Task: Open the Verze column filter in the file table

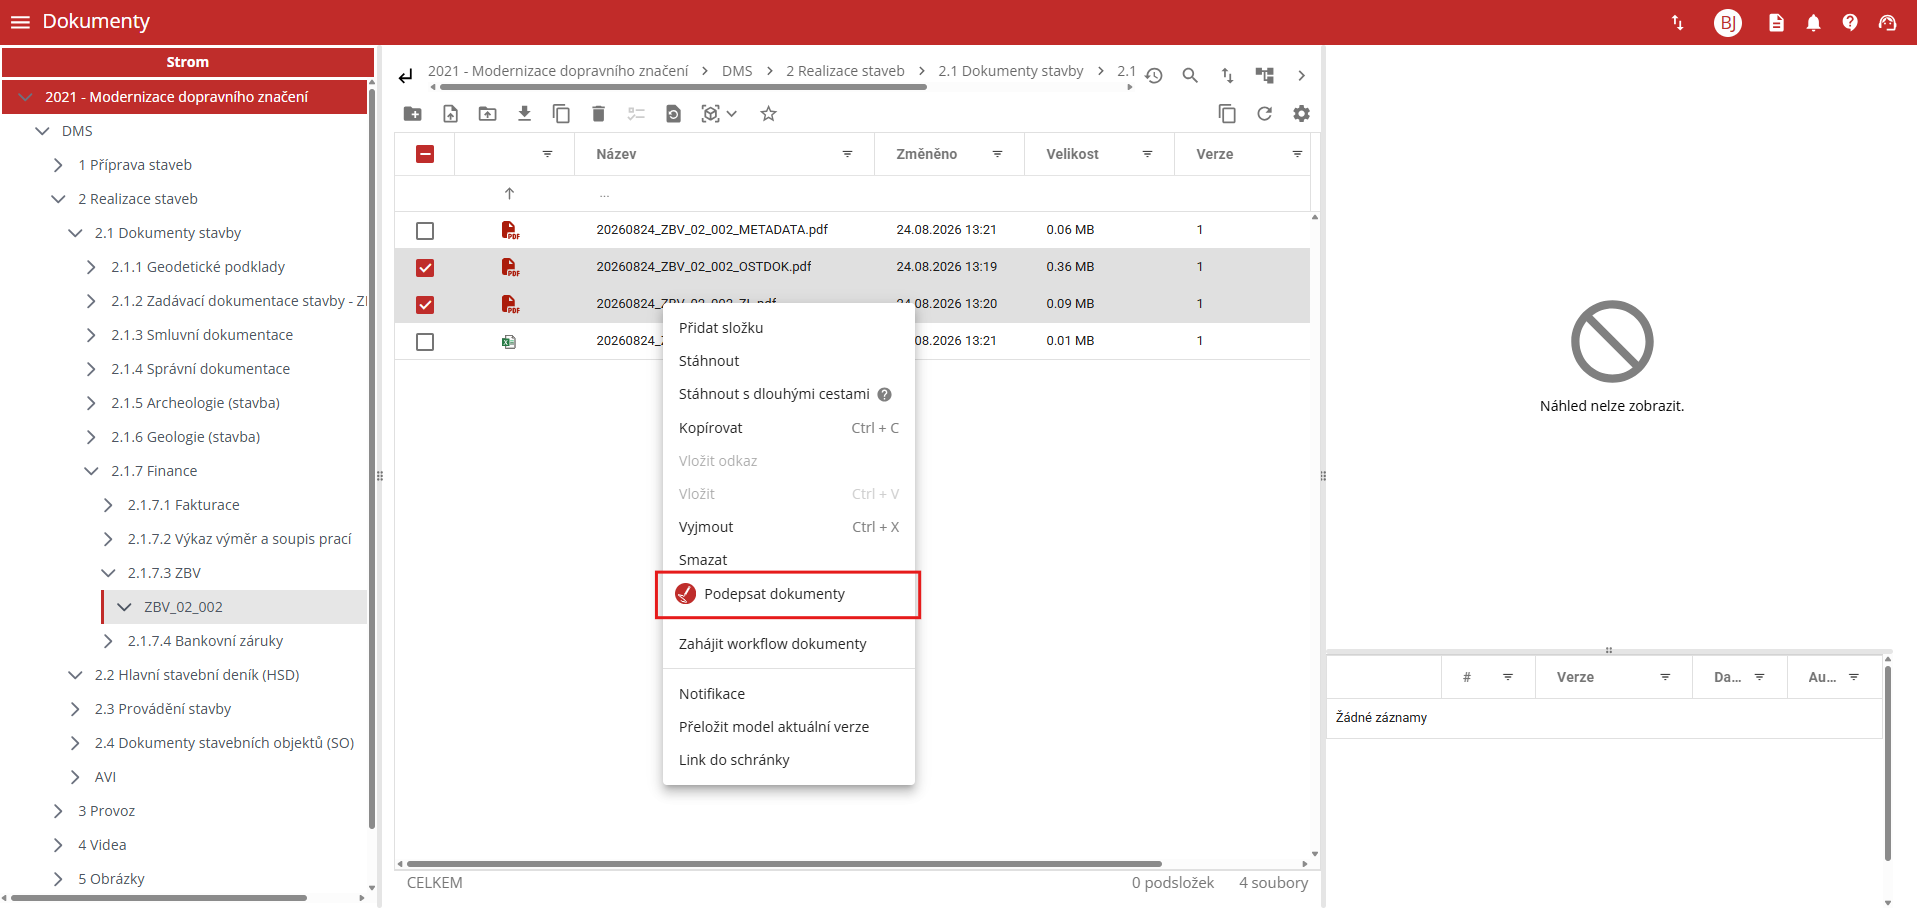Action: pos(1297,154)
